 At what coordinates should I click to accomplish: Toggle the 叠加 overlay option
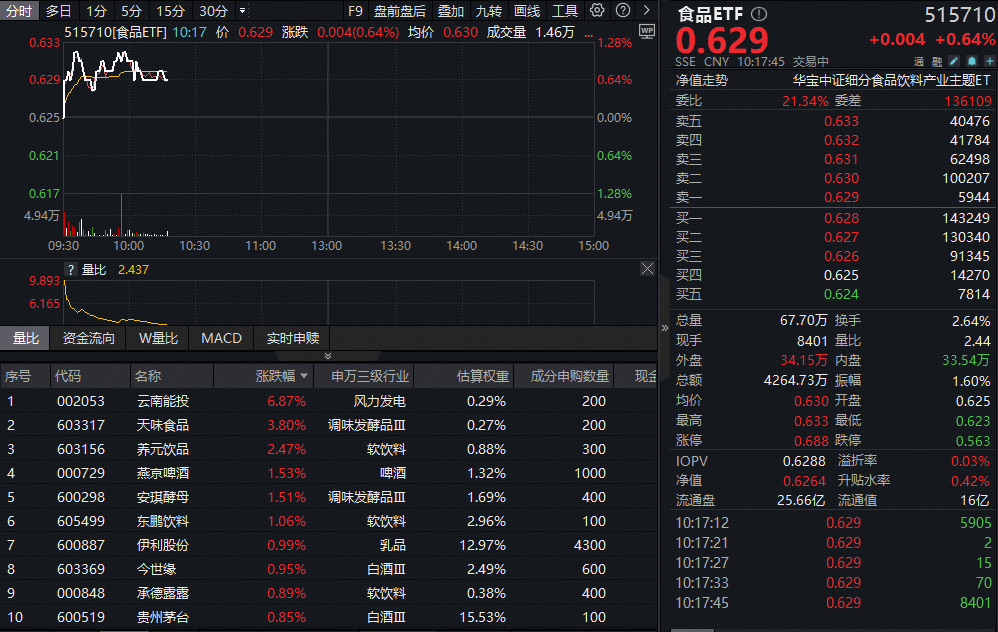(x=450, y=11)
